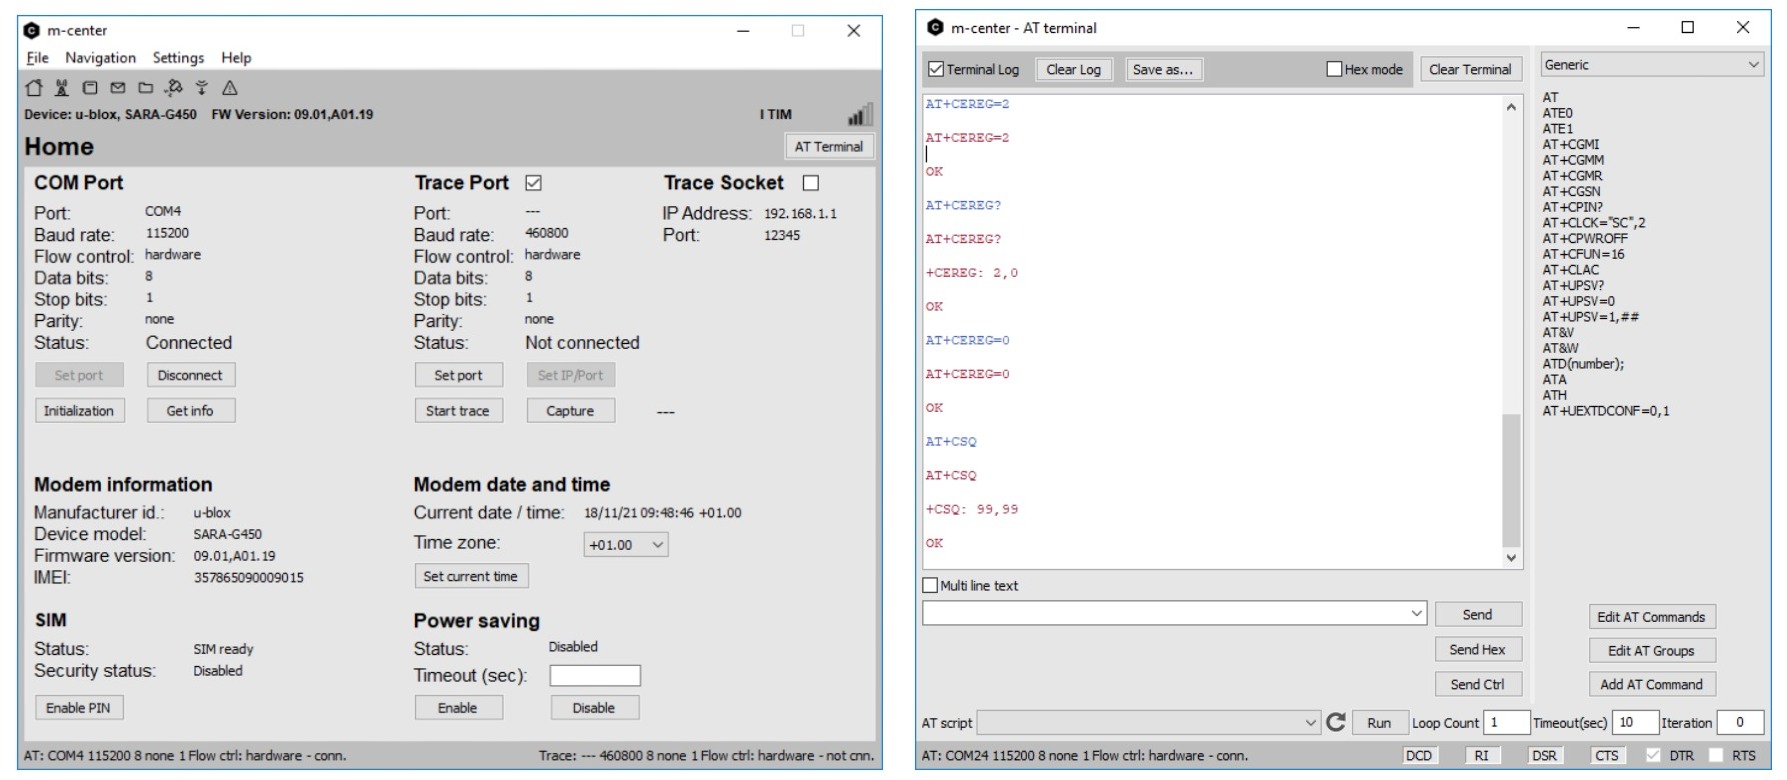Viewport: 1787px width, 780px height.
Task: Select ATD(number); in the command list
Action: pyautogui.click(x=1583, y=364)
